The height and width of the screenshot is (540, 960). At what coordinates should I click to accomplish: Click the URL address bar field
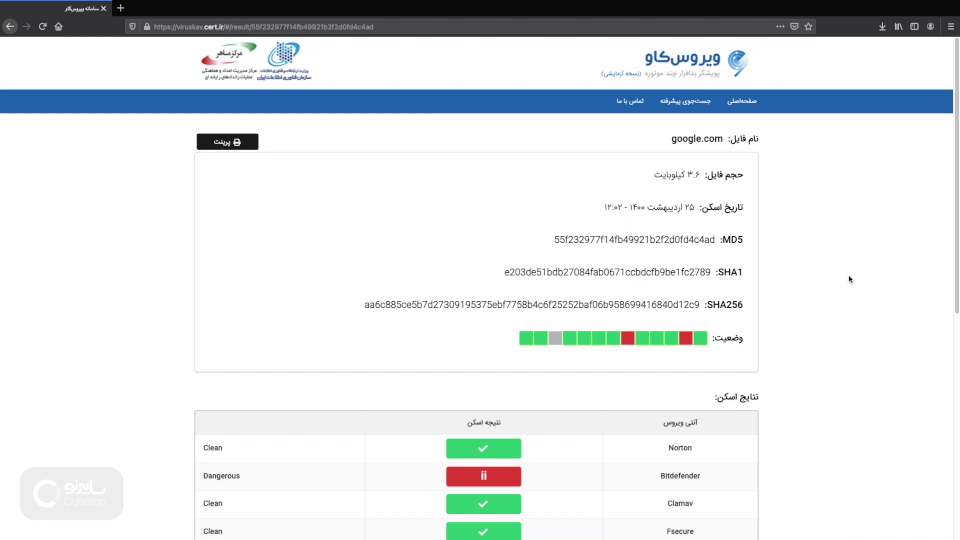[x=450, y=27]
